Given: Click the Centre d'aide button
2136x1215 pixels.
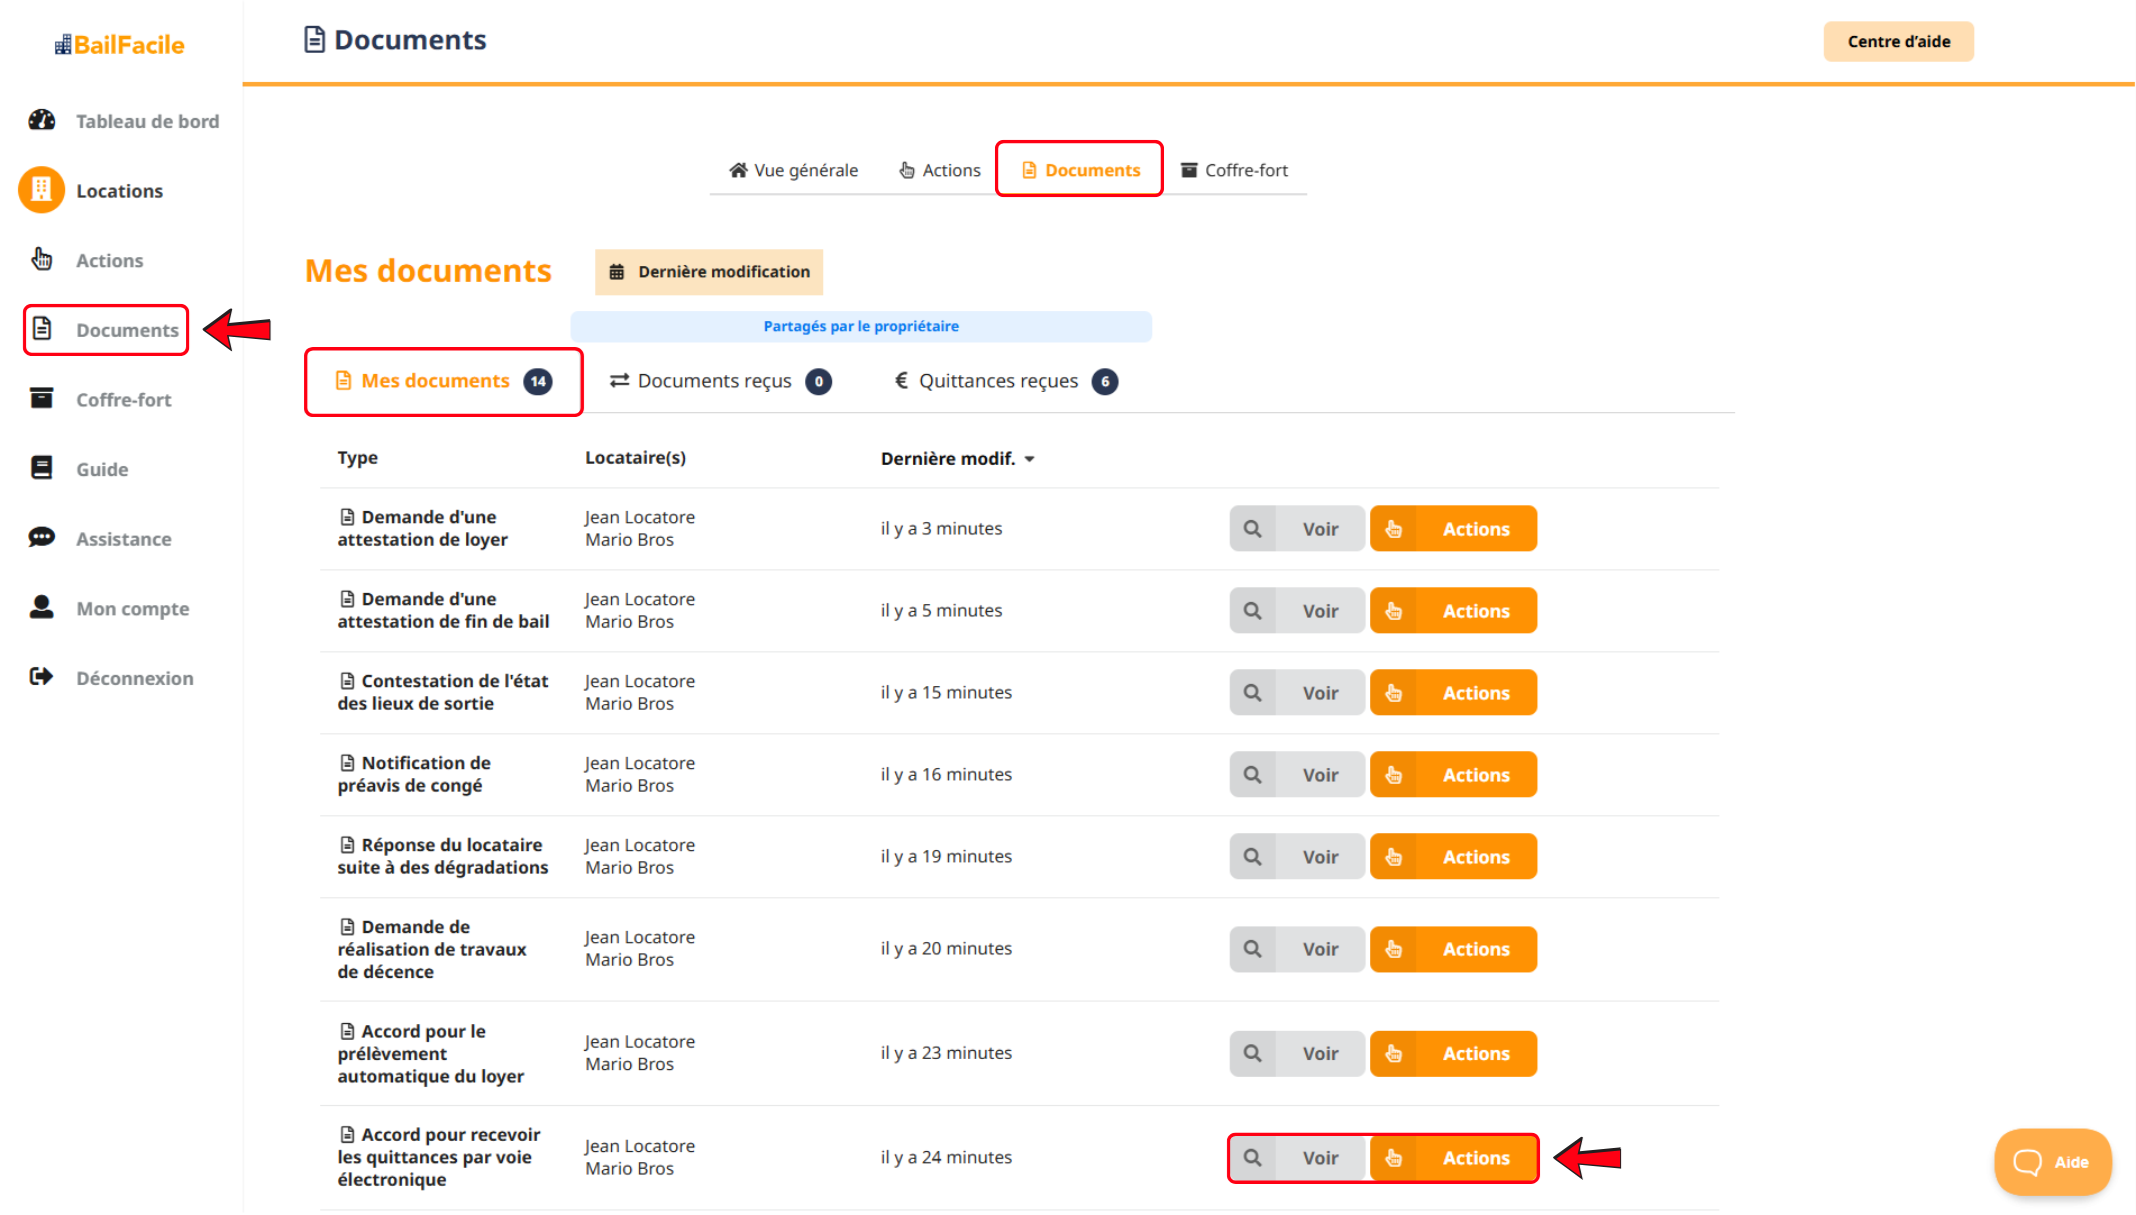Looking at the screenshot, I should pos(1897,42).
